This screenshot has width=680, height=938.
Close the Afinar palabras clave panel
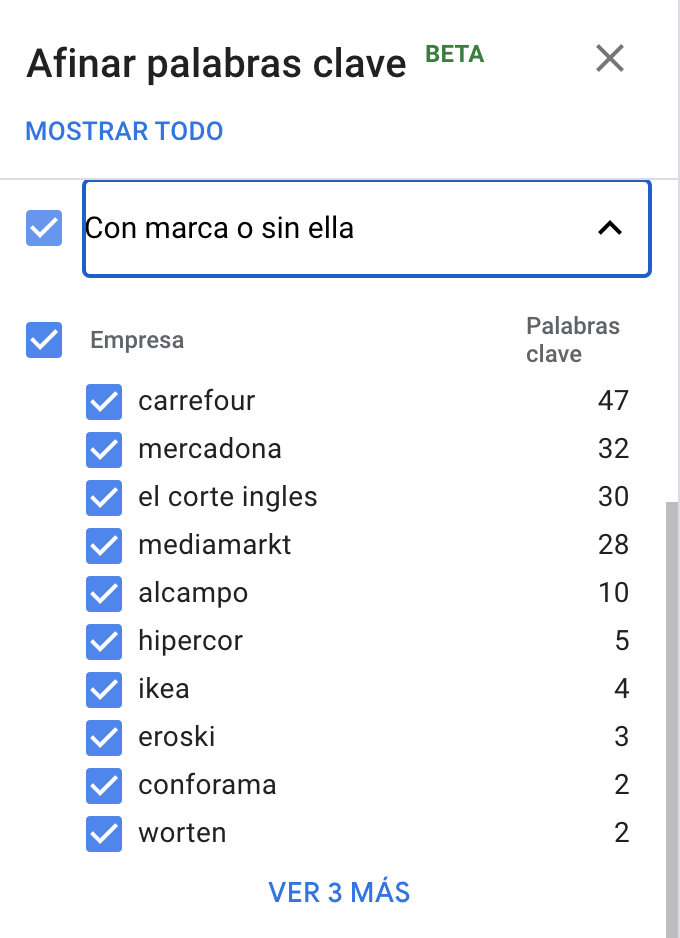[x=610, y=59]
